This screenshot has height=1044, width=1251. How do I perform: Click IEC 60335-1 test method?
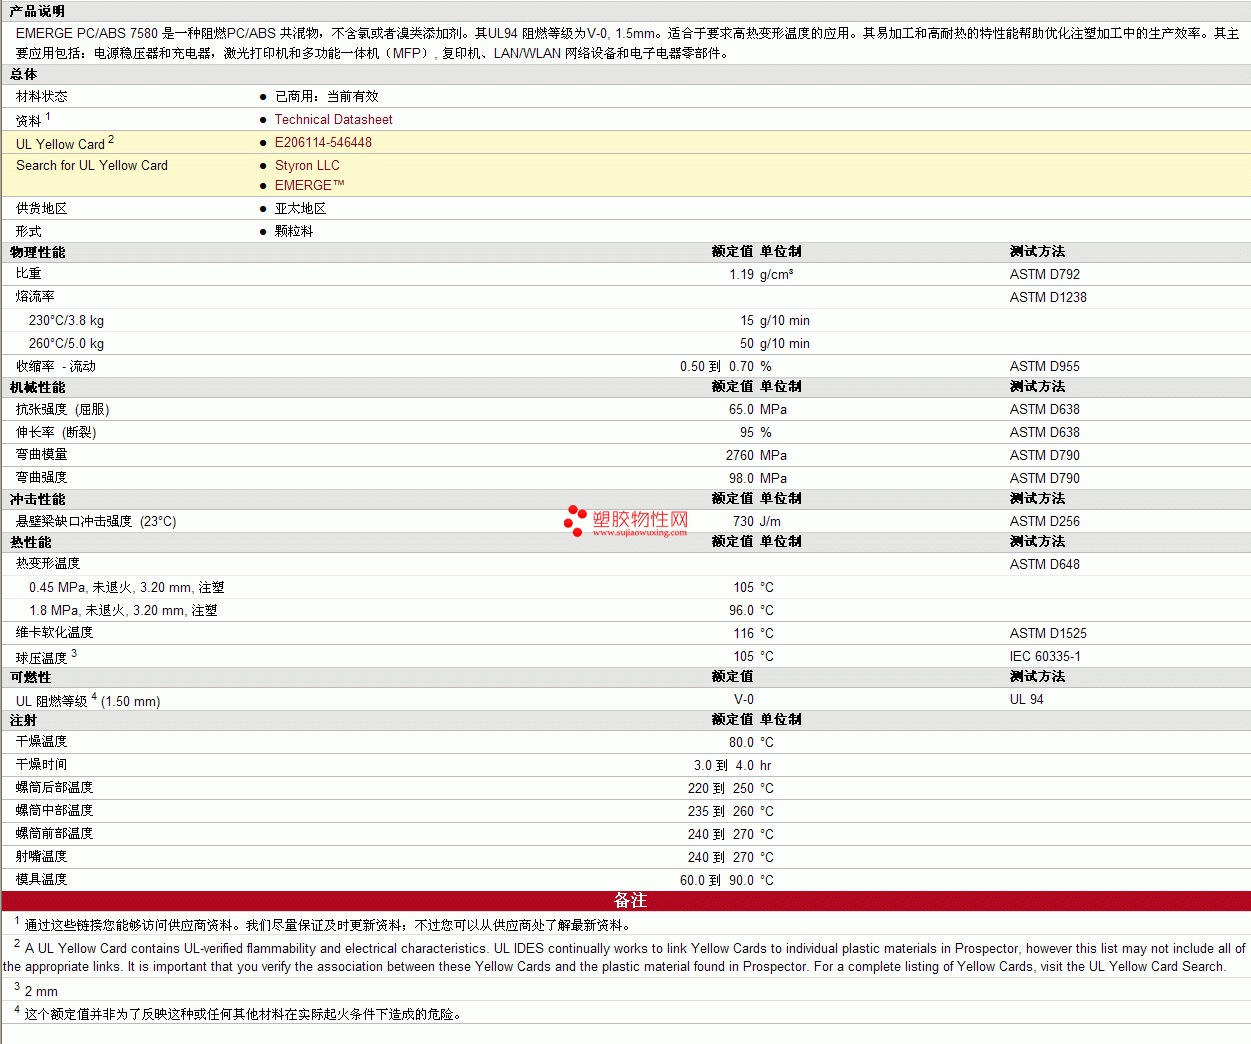tap(1045, 656)
